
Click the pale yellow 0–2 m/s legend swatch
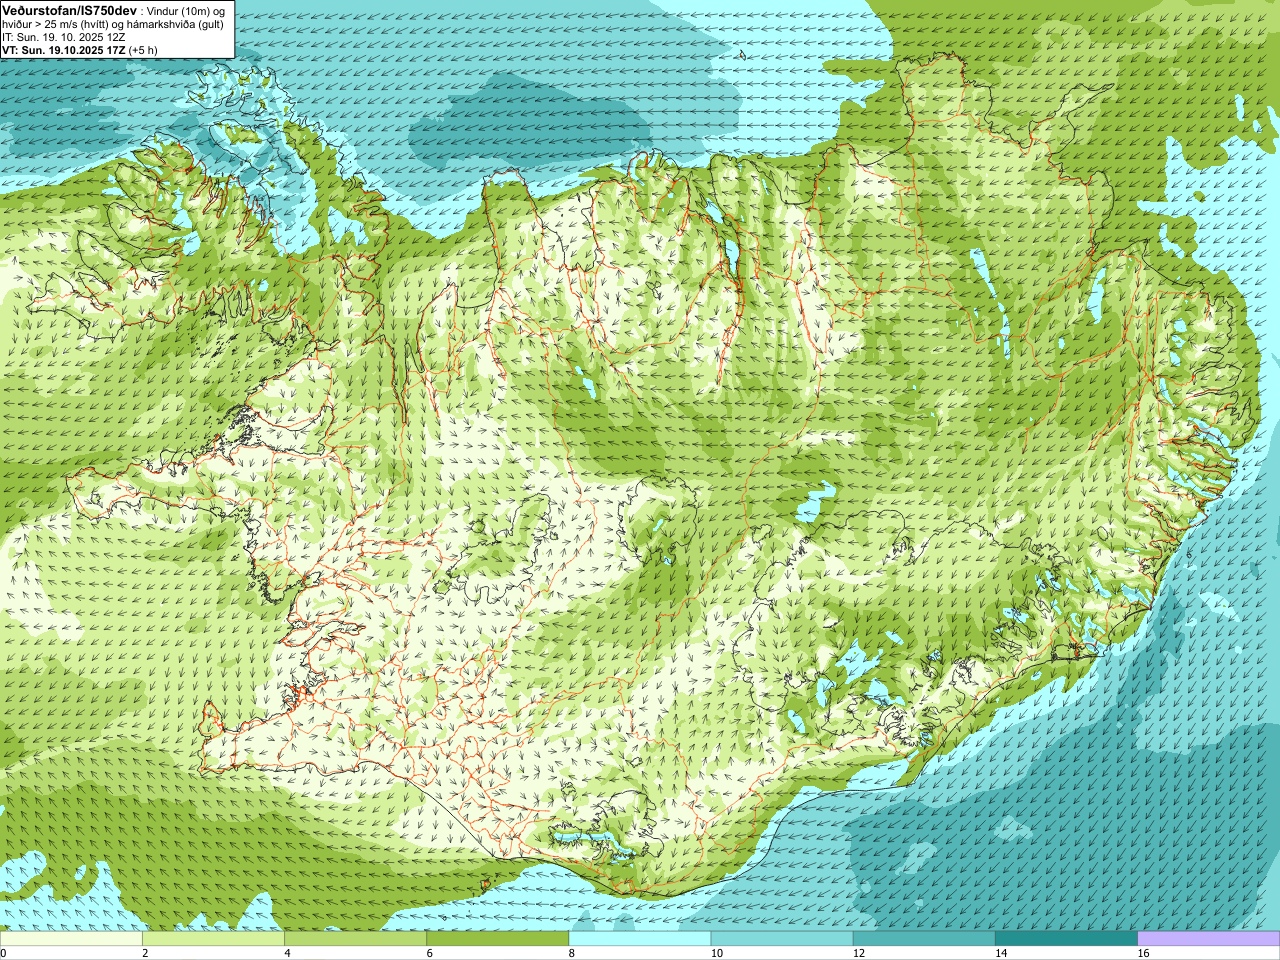(x=71, y=939)
